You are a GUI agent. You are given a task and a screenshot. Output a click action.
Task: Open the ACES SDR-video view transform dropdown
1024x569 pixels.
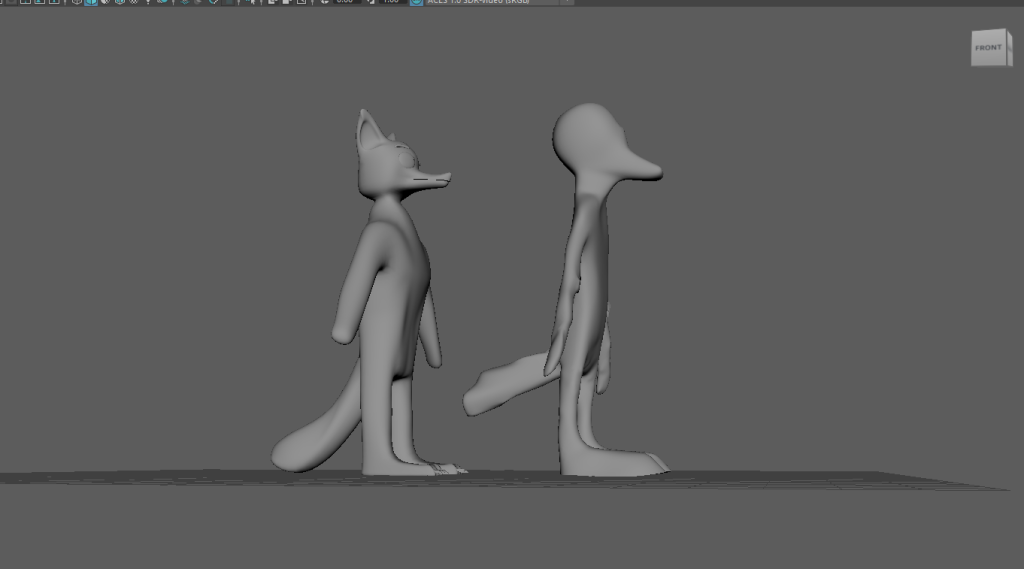pyautogui.click(x=500, y=2)
